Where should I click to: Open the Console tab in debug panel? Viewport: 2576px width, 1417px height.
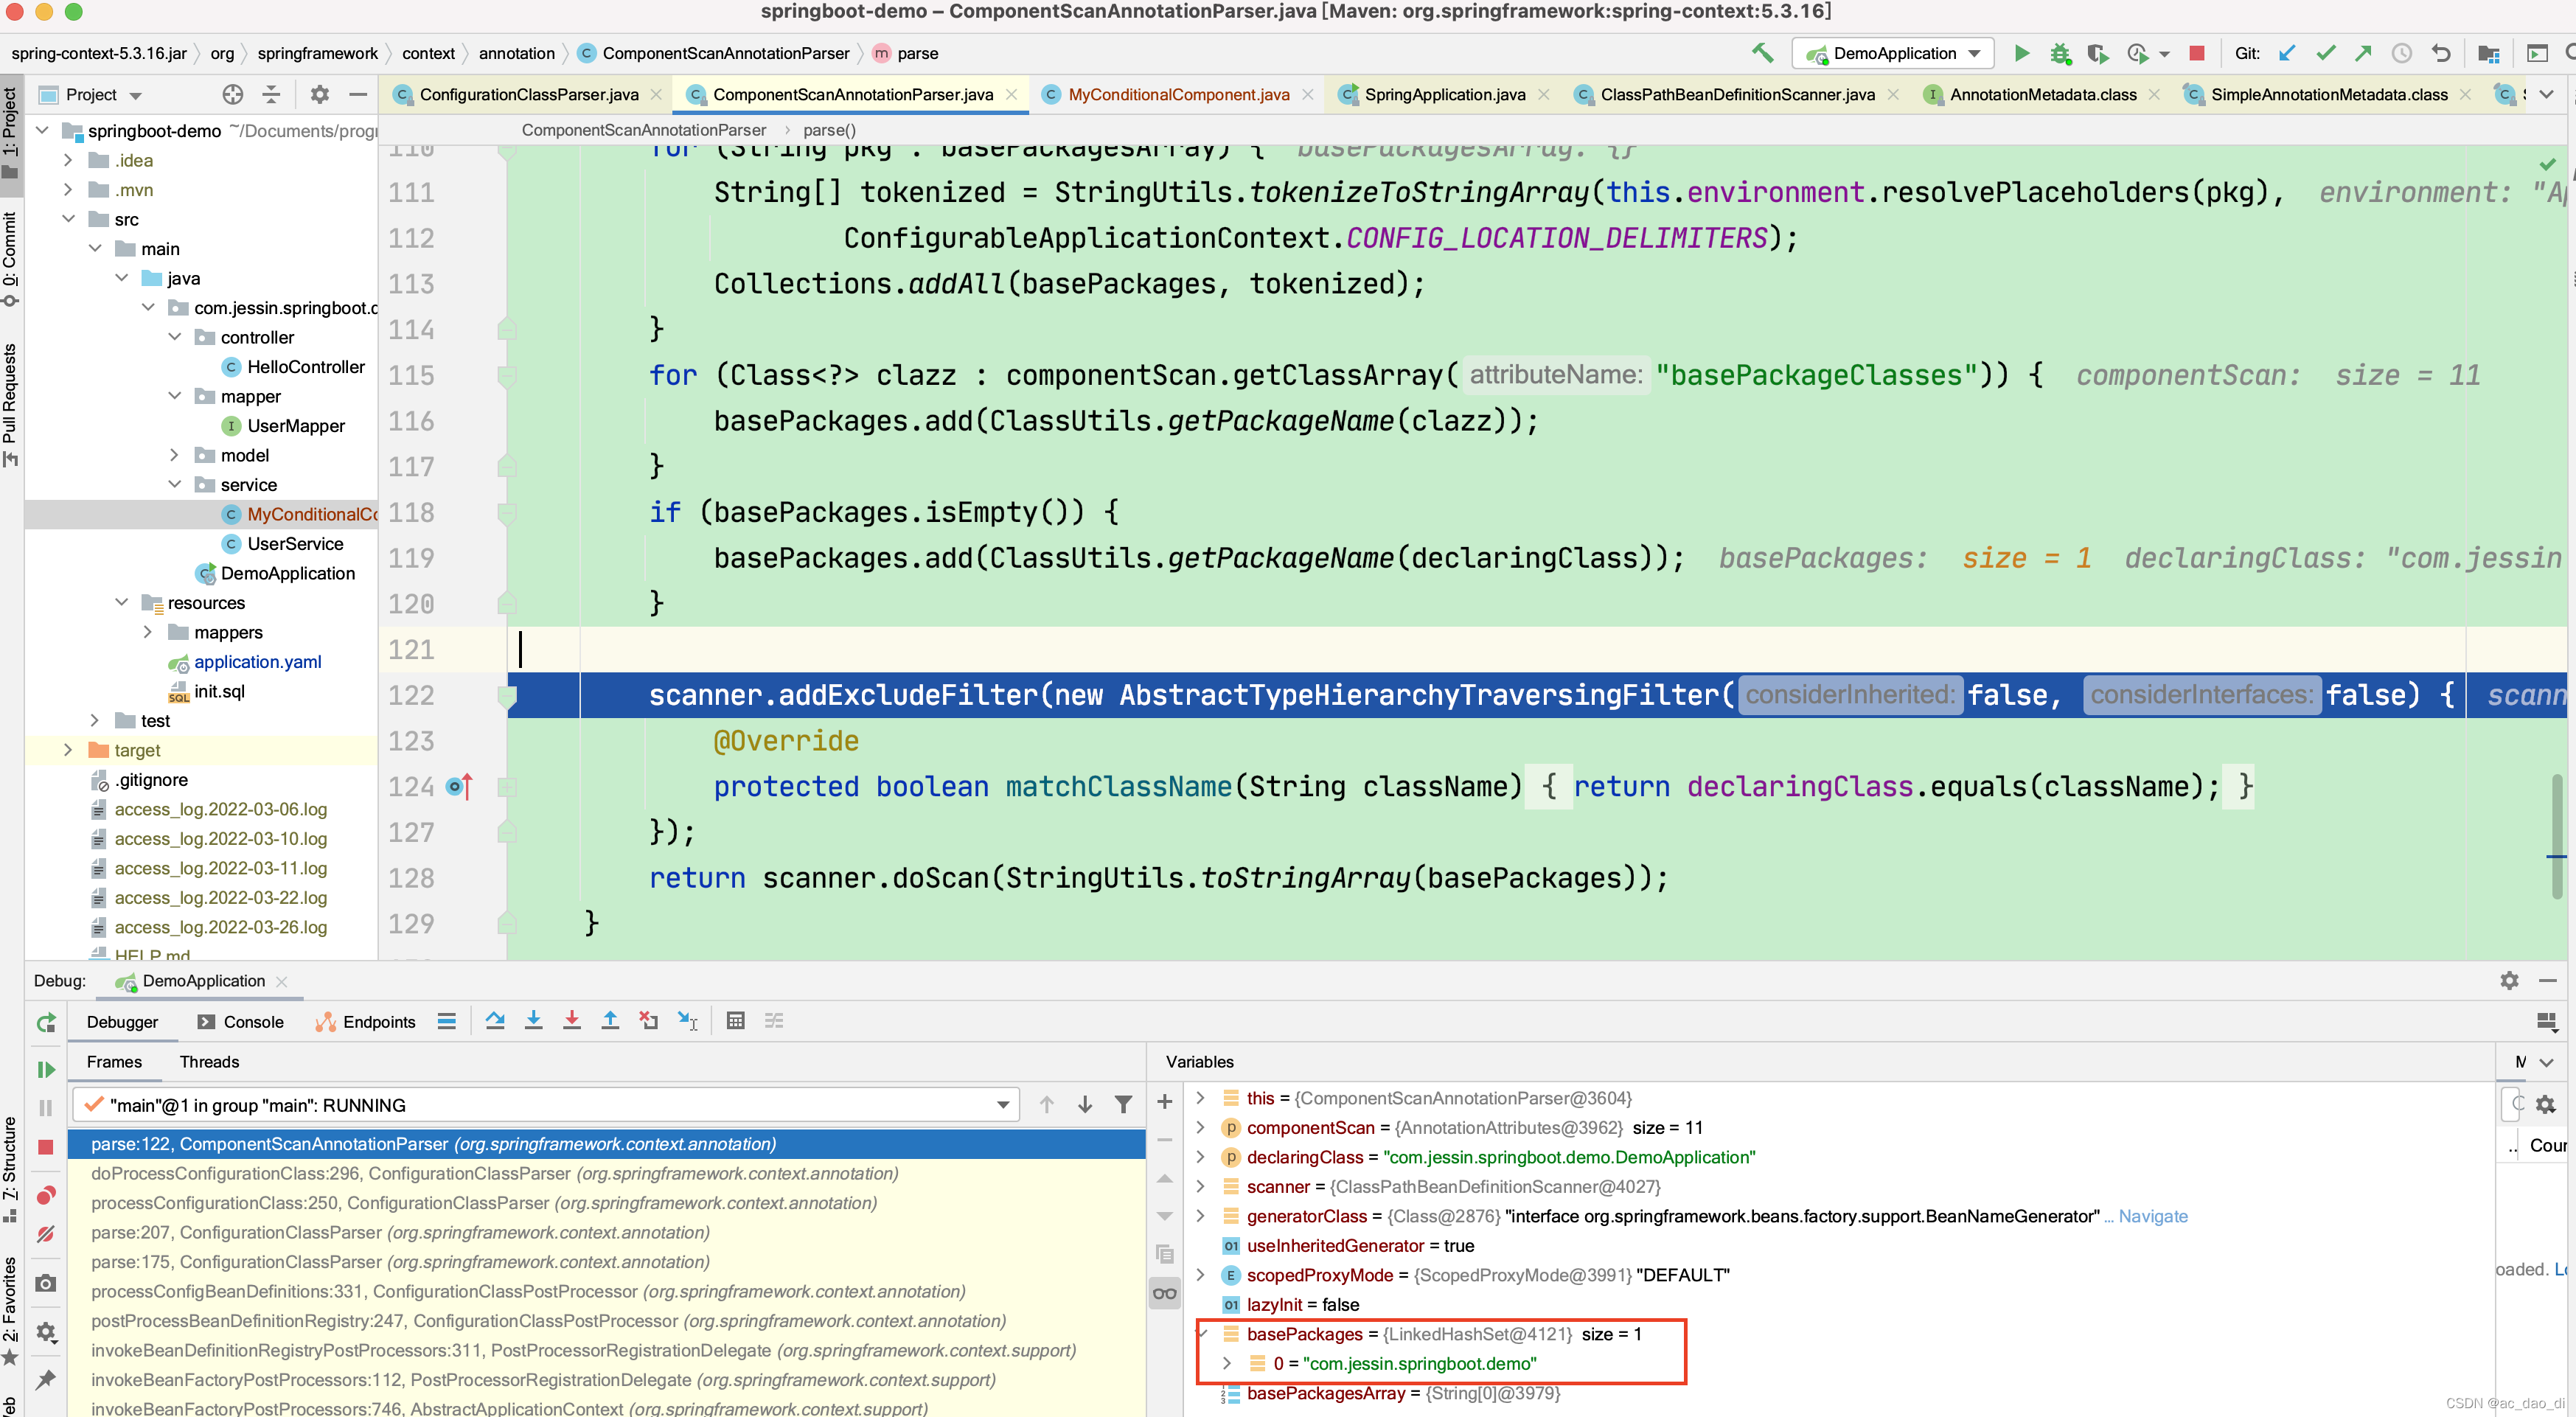tap(241, 1021)
